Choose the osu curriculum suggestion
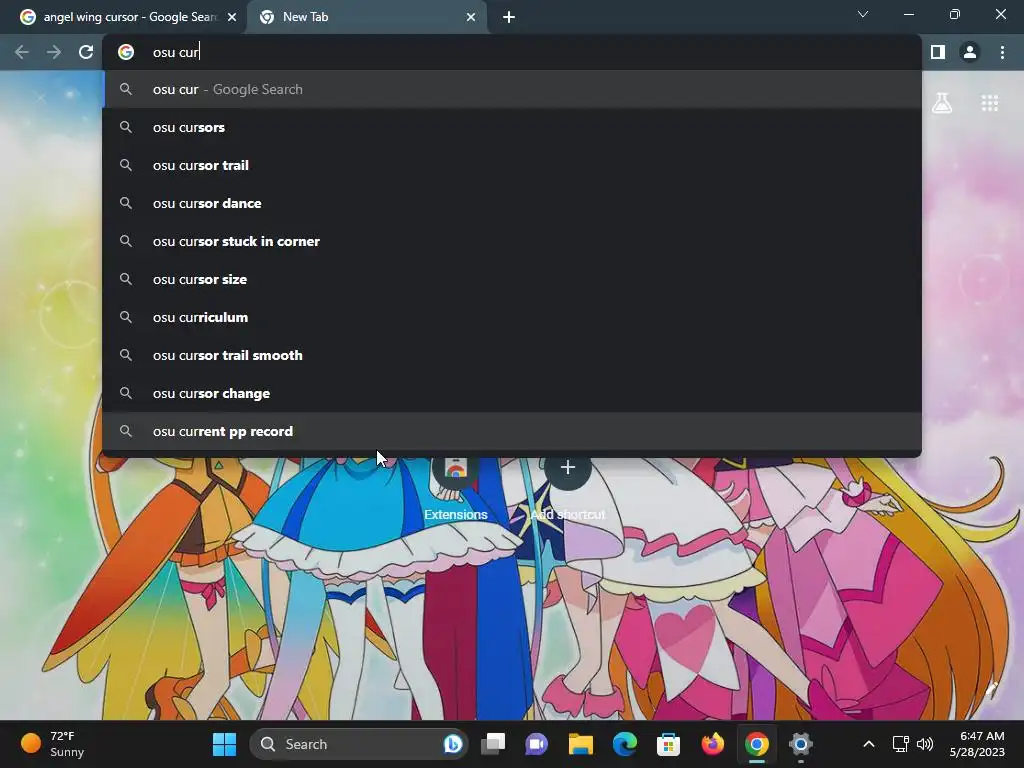This screenshot has height=768, width=1024. [x=513, y=317]
